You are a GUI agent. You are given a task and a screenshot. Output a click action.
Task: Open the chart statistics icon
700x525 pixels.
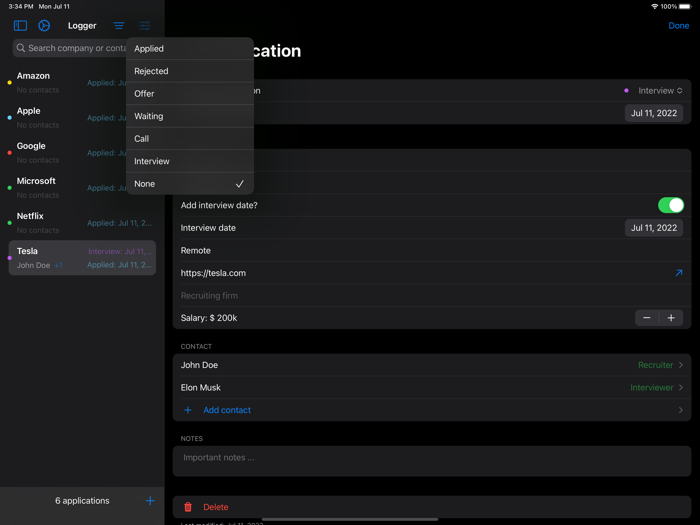44,25
